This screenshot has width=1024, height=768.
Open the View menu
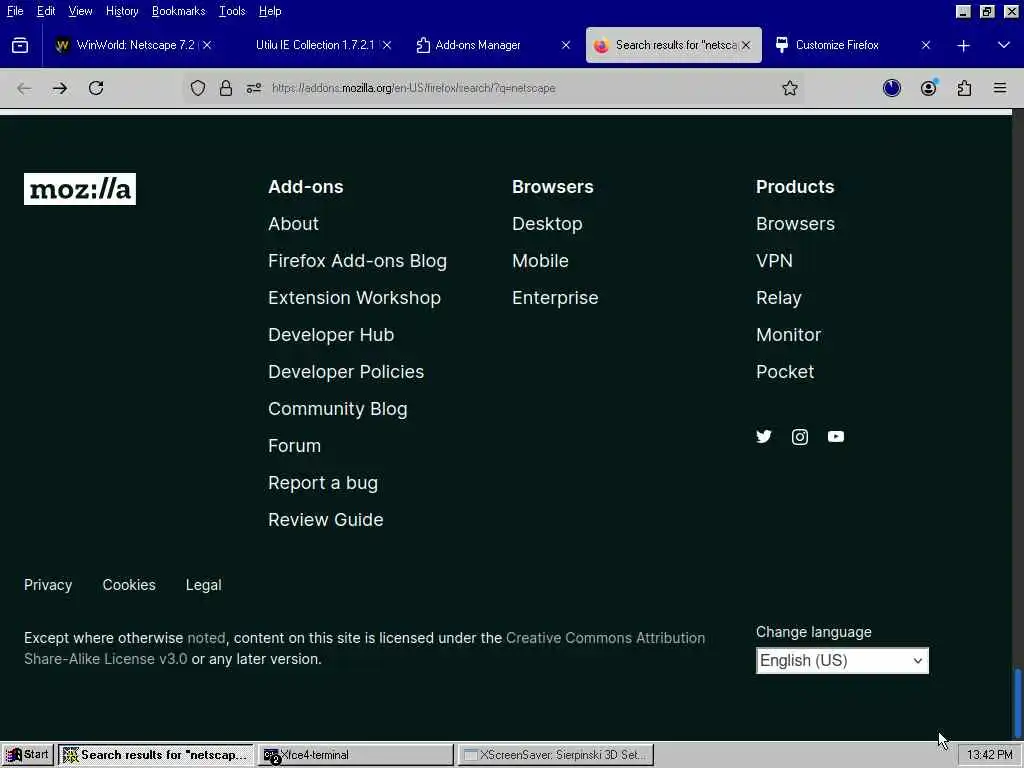(80, 11)
